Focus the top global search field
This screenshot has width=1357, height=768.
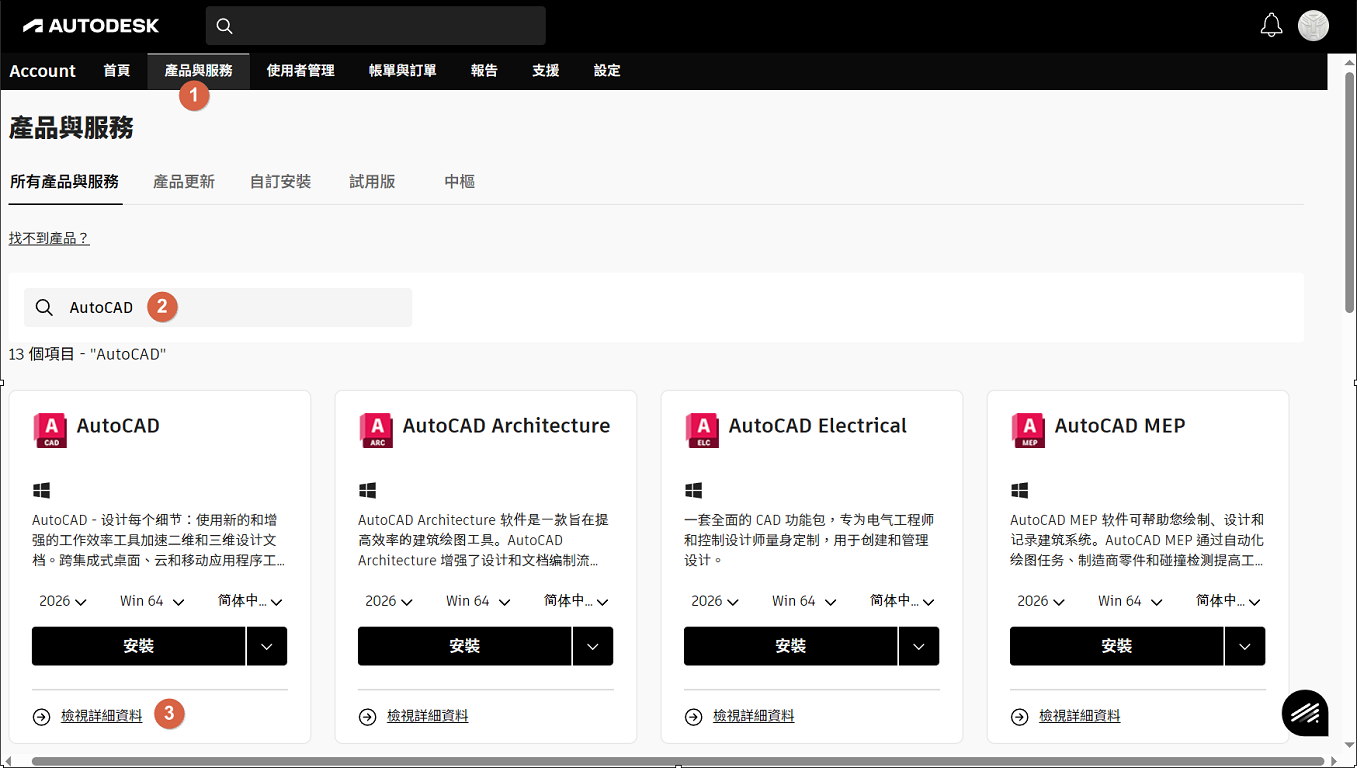[x=376, y=26]
